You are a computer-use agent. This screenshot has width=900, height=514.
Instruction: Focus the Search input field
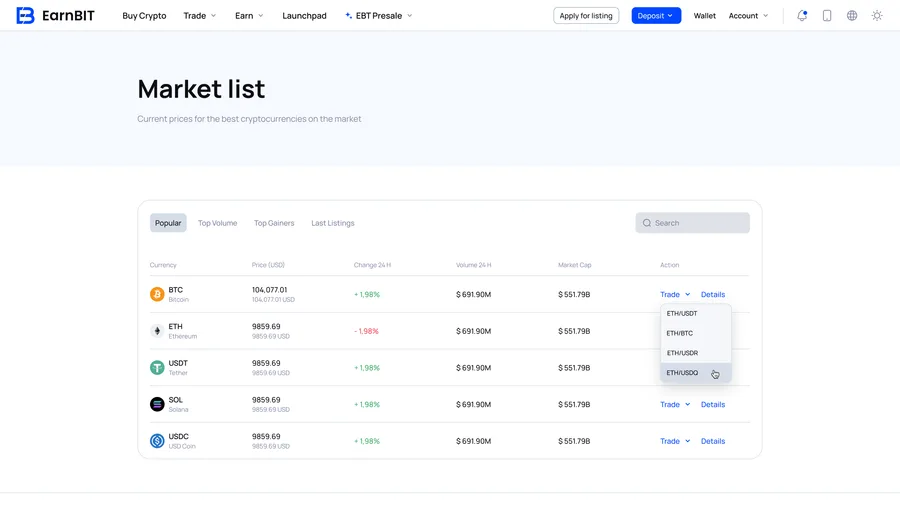(x=692, y=223)
